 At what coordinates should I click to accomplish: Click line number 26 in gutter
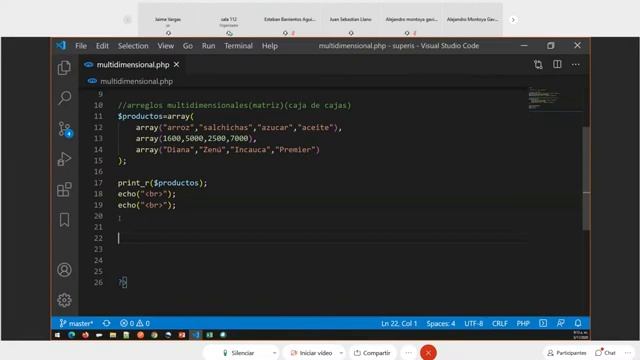pyautogui.click(x=98, y=282)
